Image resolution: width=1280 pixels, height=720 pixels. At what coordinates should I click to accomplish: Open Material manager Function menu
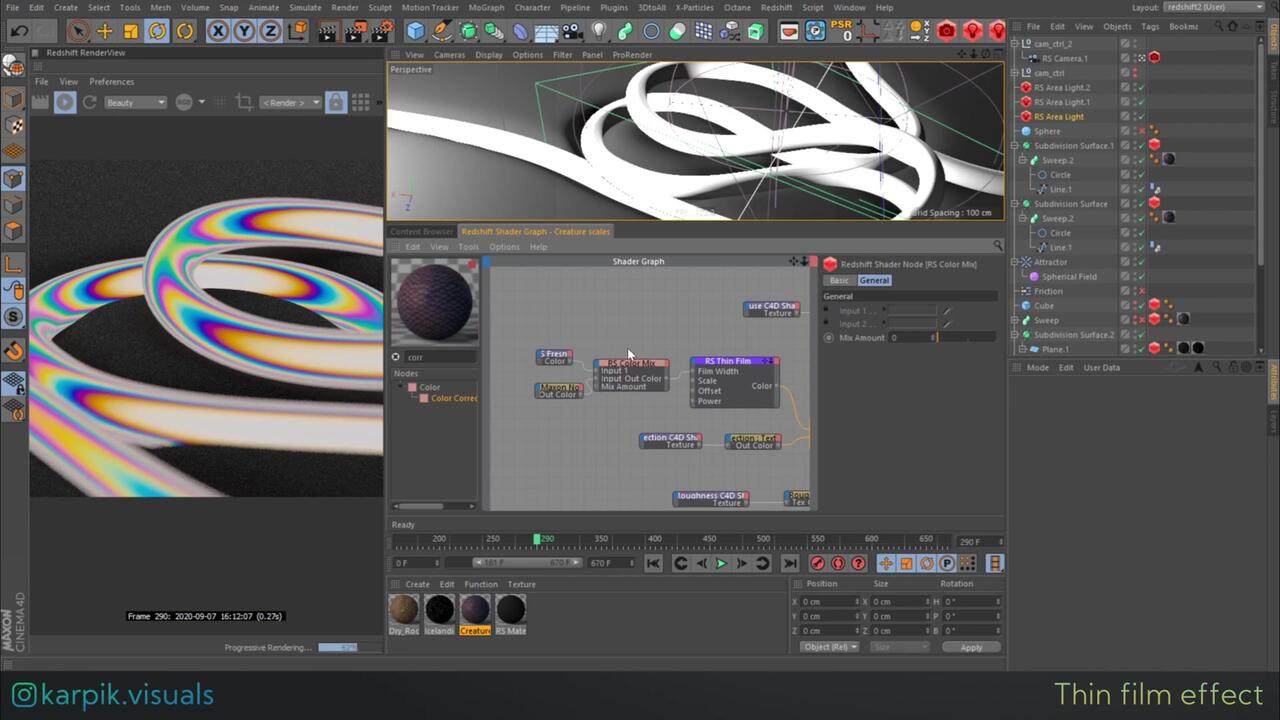(x=481, y=584)
